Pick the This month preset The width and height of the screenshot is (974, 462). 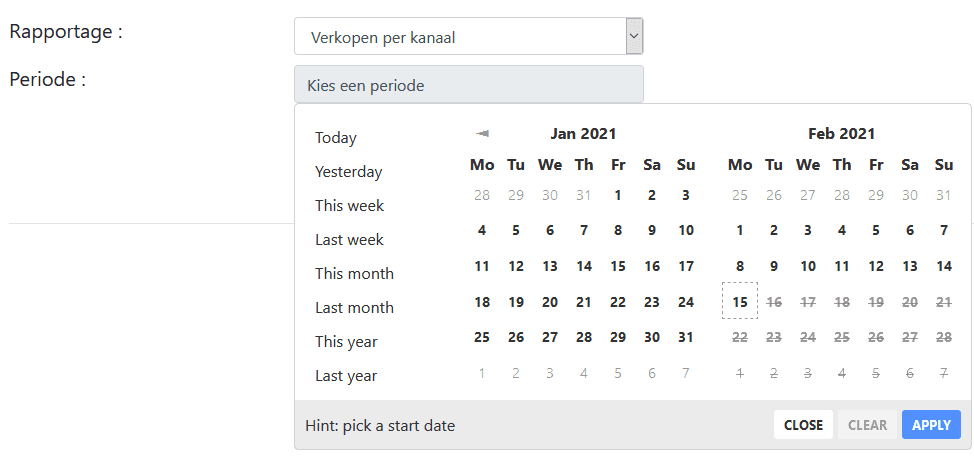click(354, 274)
